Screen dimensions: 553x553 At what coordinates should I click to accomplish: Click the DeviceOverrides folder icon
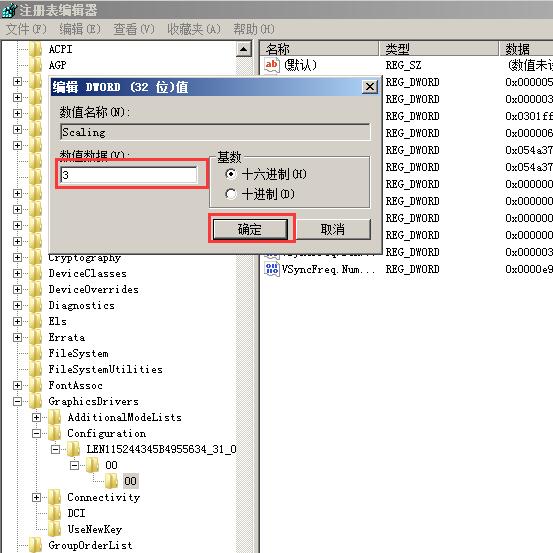pyautogui.click(x=35, y=289)
